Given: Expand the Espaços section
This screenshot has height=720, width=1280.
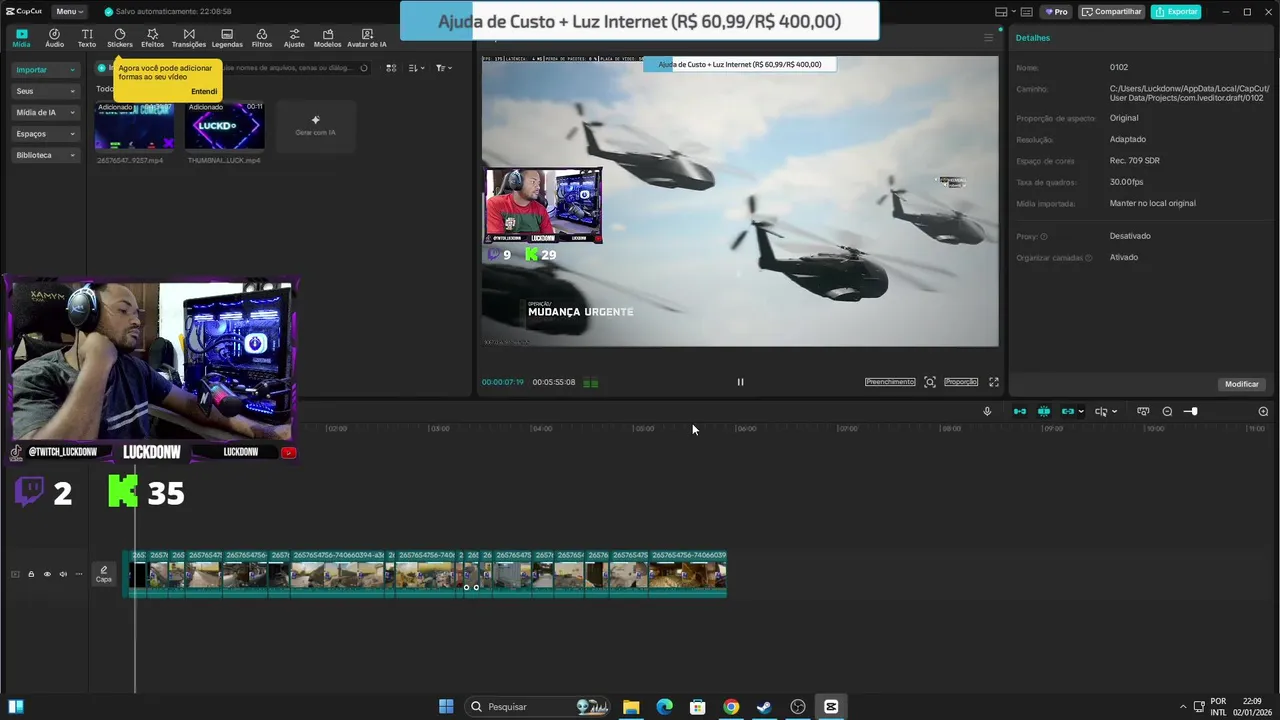Looking at the screenshot, I should (x=45, y=134).
